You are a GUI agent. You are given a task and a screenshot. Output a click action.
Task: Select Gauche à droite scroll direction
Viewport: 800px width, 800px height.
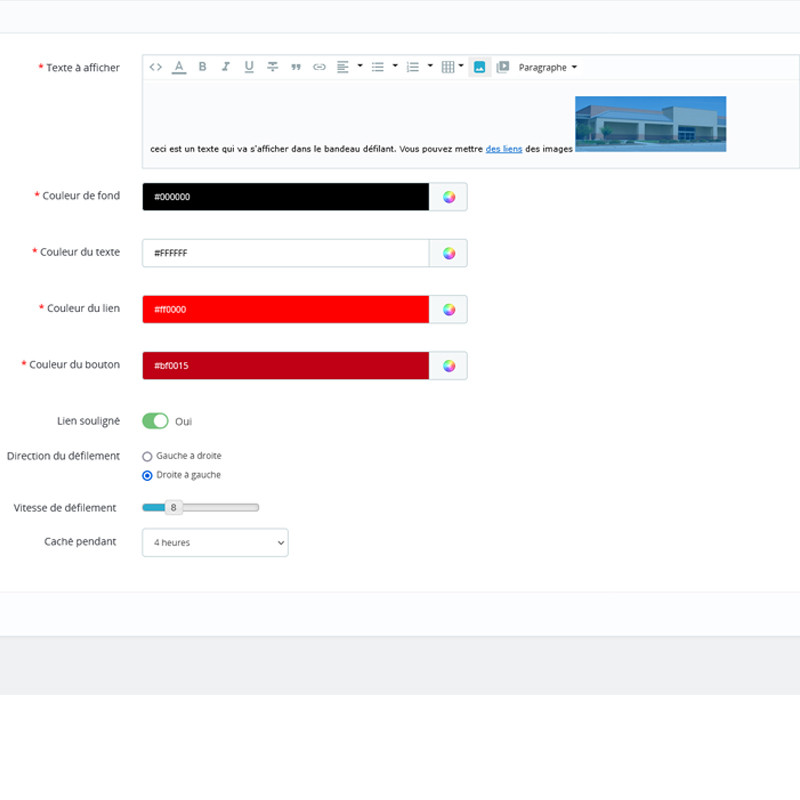[148, 457]
